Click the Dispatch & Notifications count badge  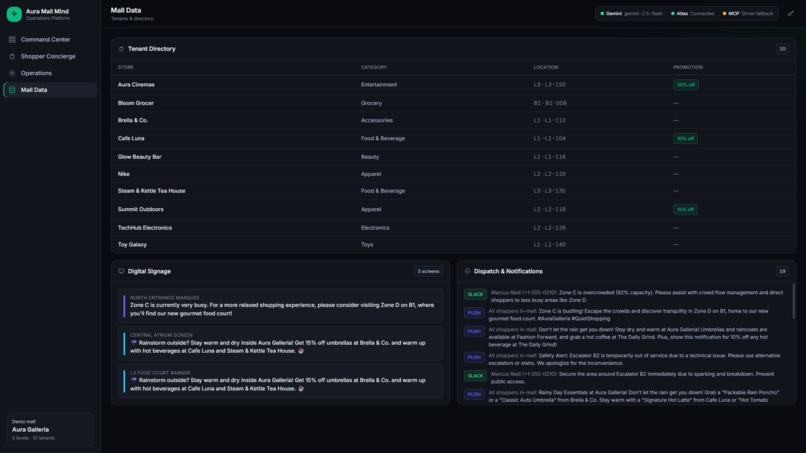tap(782, 271)
